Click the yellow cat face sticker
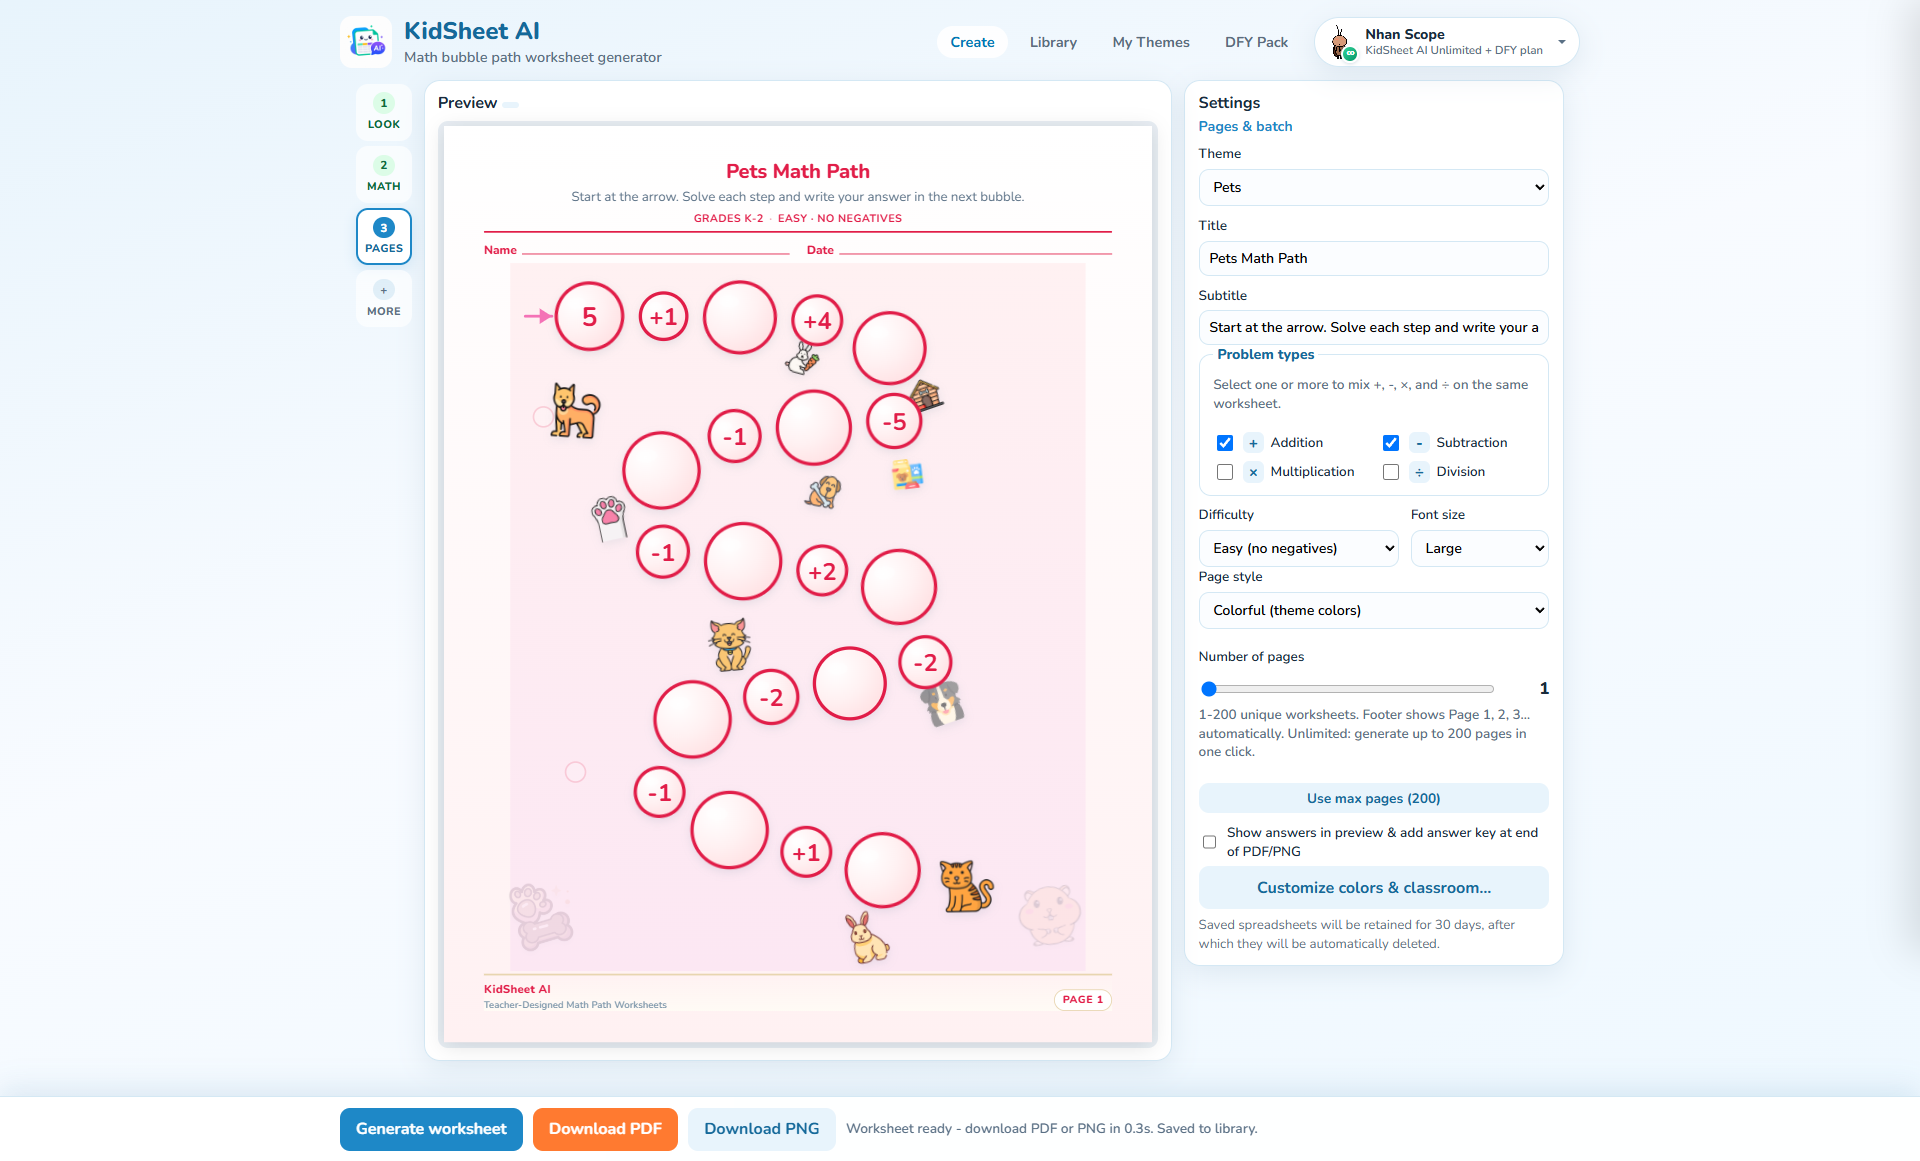1920x1161 pixels. [730, 644]
